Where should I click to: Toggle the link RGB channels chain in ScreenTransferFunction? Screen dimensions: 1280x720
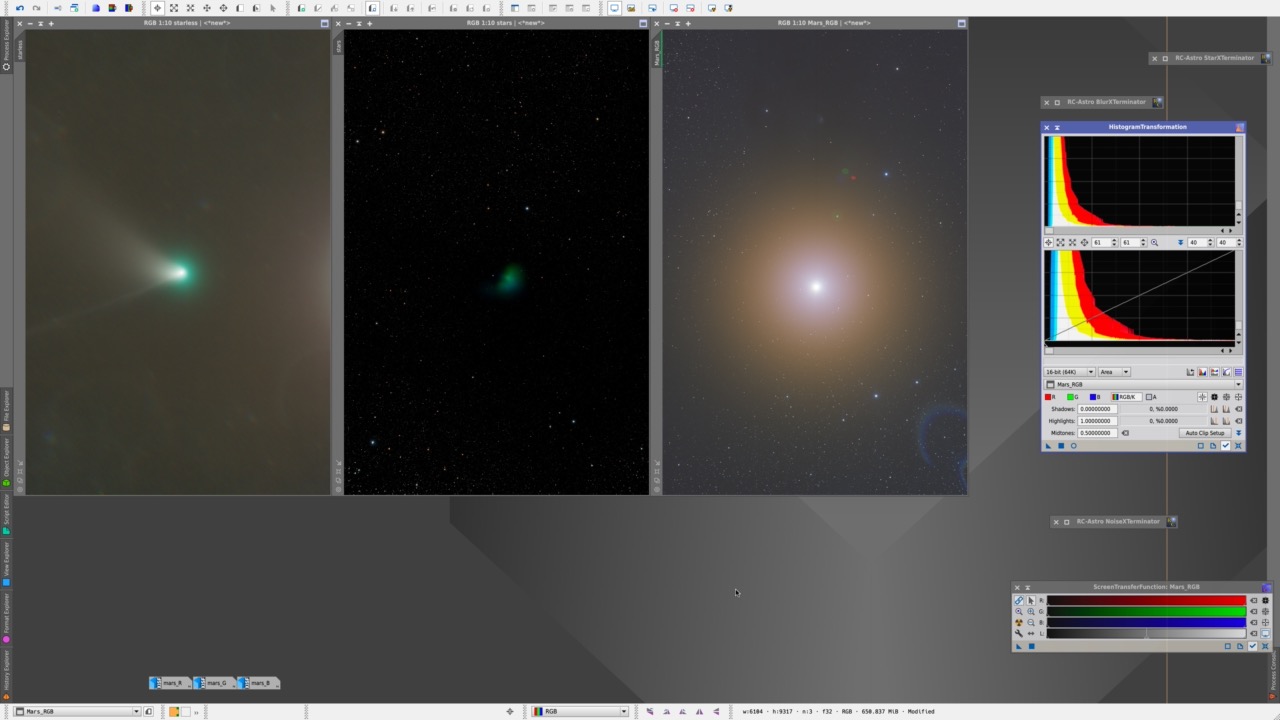point(1019,600)
